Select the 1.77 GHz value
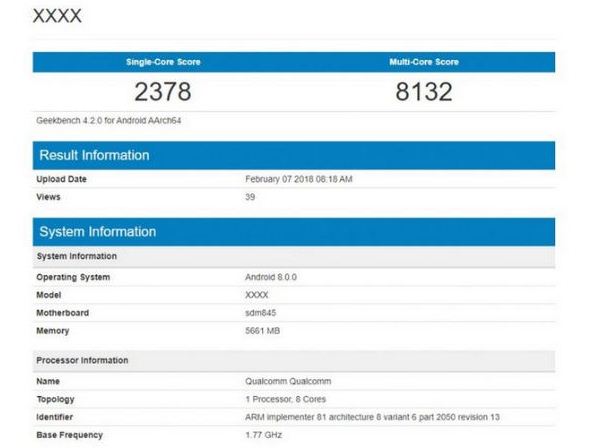 click(x=264, y=435)
